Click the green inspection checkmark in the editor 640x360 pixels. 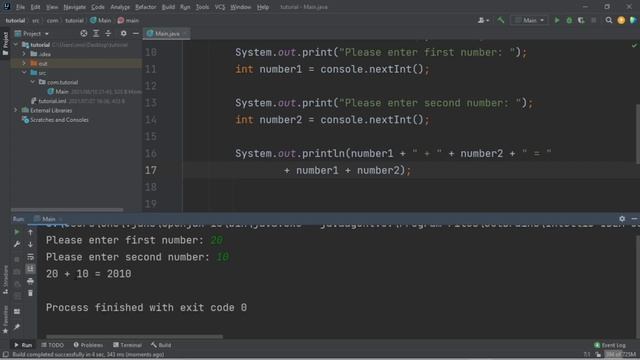pyautogui.click(x=634, y=46)
